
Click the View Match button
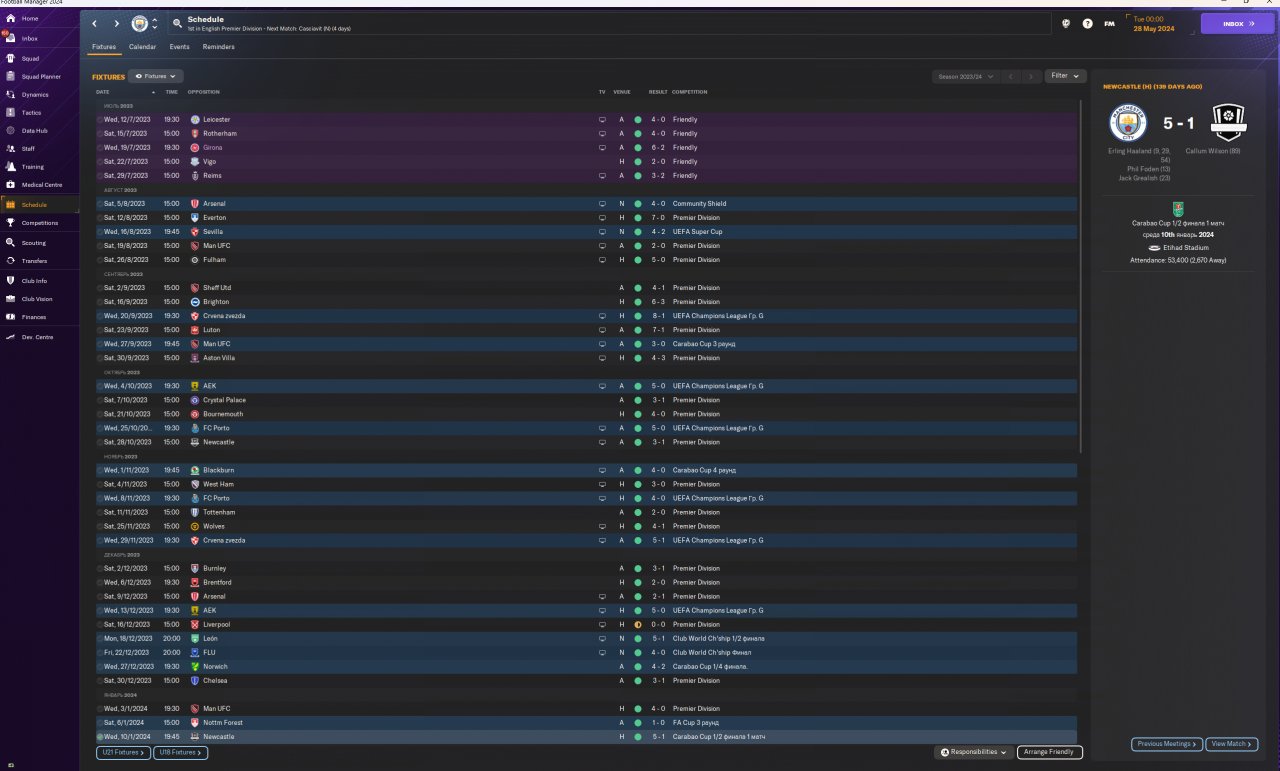coord(1232,744)
